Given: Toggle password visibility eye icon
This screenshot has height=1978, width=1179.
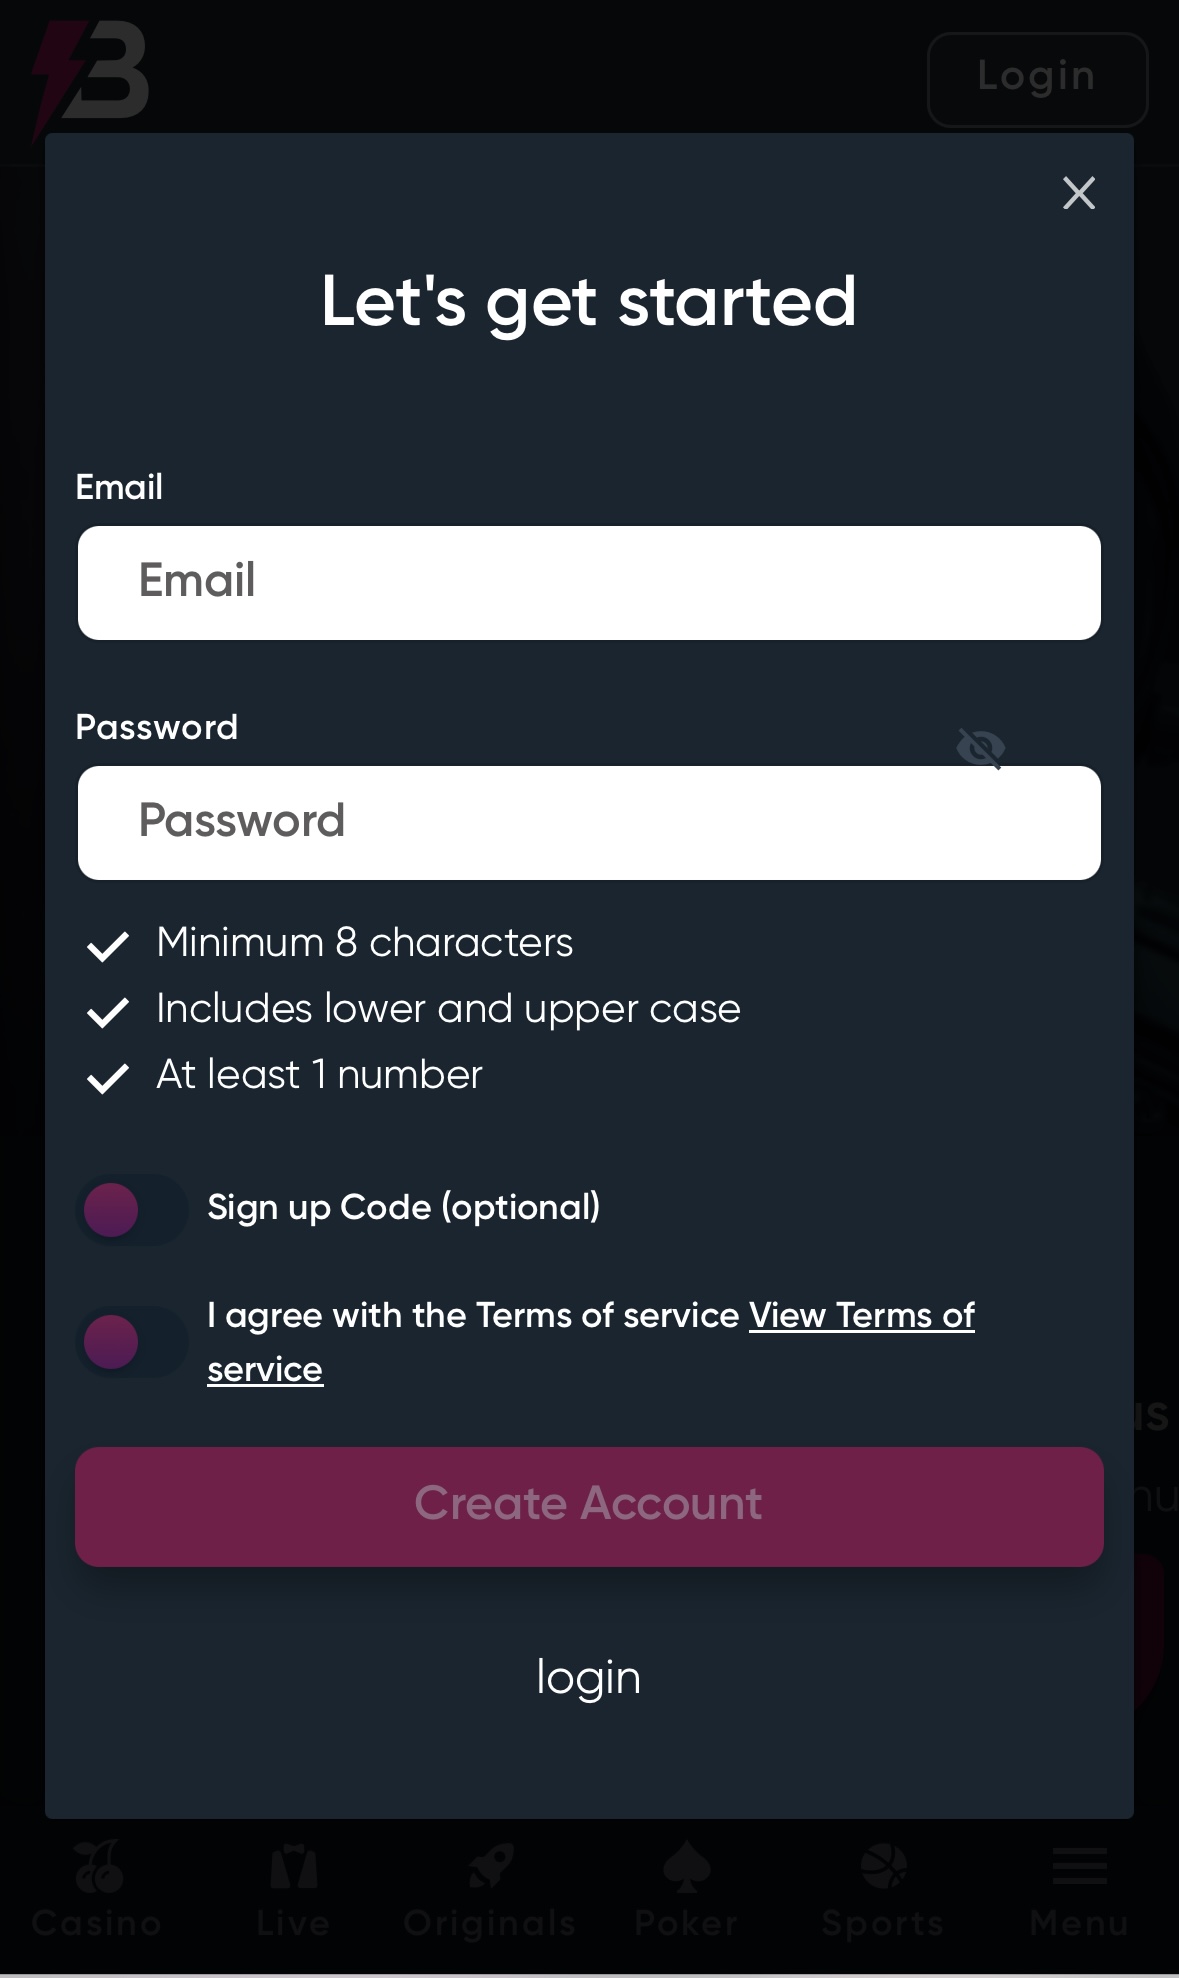Looking at the screenshot, I should coord(980,748).
